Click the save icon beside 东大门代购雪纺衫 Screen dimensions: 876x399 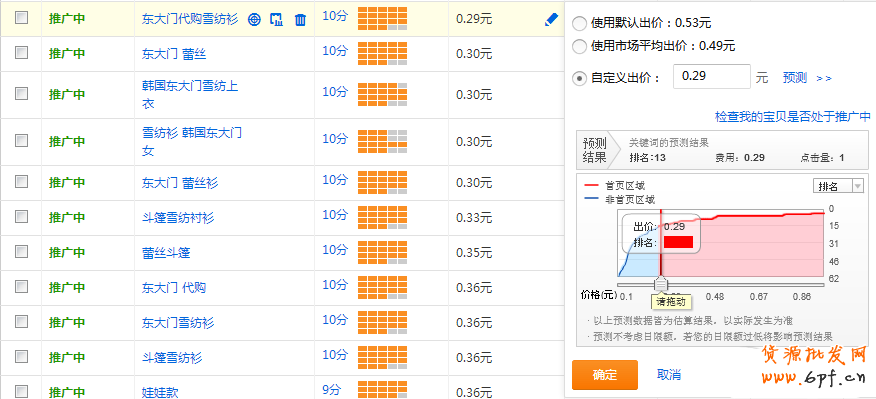pos(277,20)
